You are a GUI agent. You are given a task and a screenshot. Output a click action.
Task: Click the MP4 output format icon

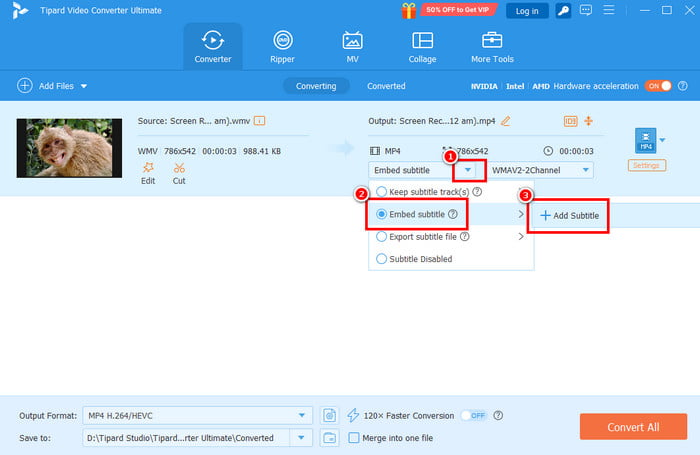[646, 140]
